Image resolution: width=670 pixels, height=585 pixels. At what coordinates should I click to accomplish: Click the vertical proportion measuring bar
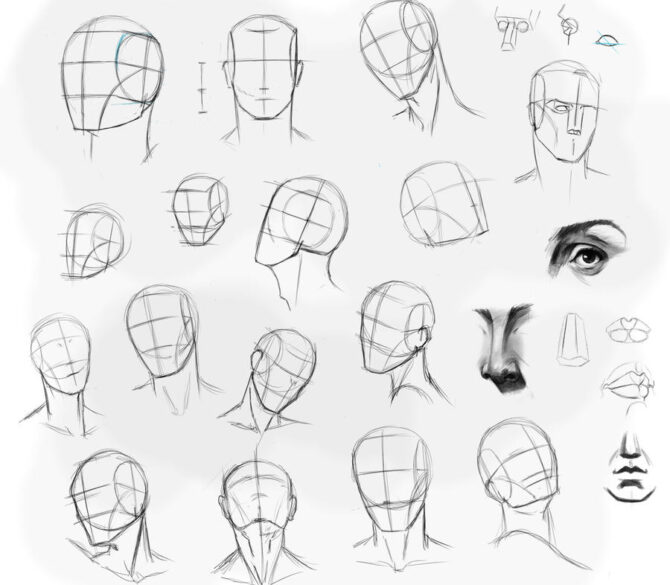click(202, 88)
